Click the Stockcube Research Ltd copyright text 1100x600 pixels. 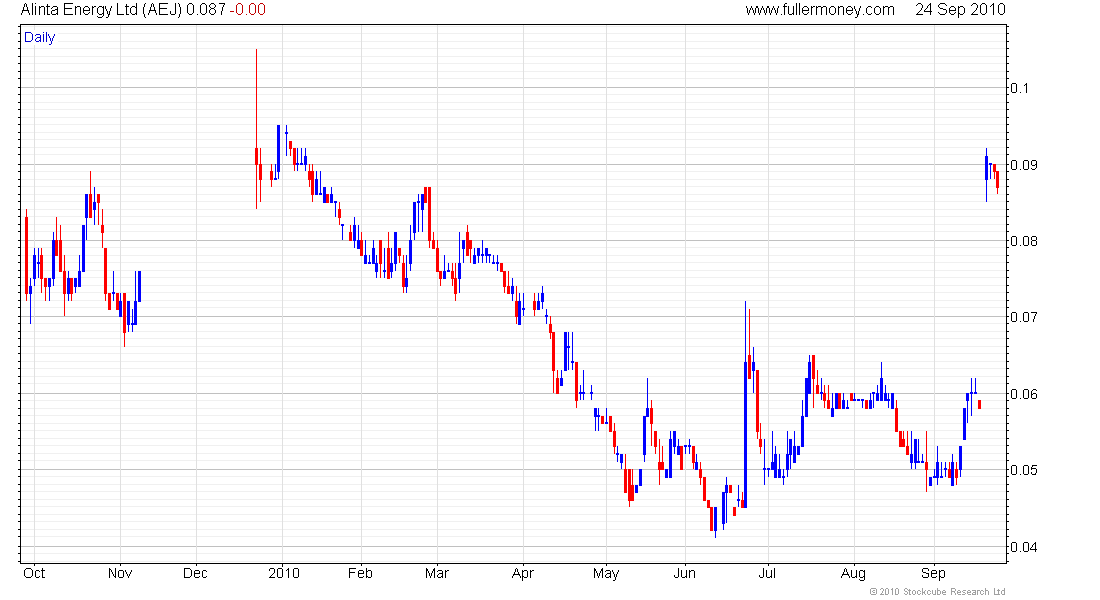(x=937, y=592)
